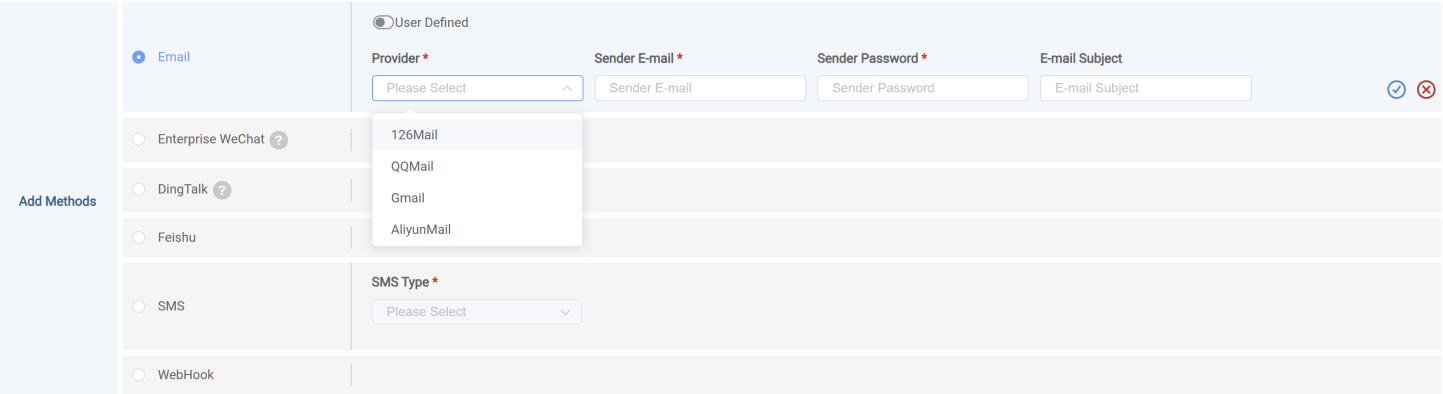Select the Enterprise WeChat radio button
The image size is (1443, 394).
(139, 139)
